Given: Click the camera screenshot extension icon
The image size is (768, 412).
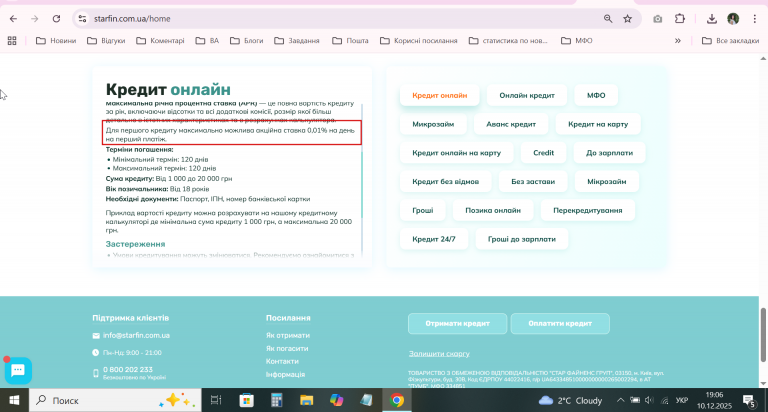Looking at the screenshot, I should (658, 19).
